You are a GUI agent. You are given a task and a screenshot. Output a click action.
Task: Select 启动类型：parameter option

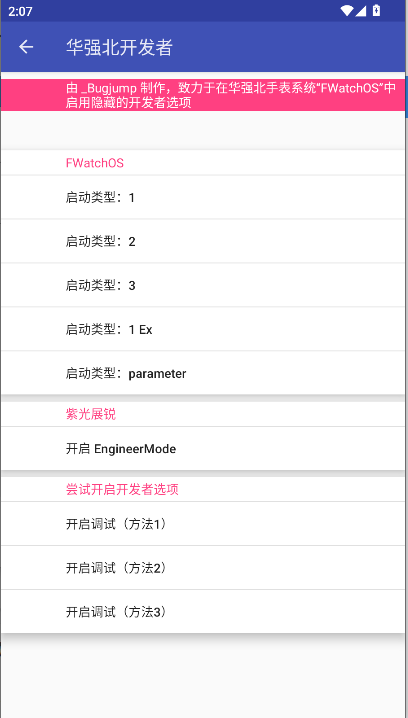point(203,373)
